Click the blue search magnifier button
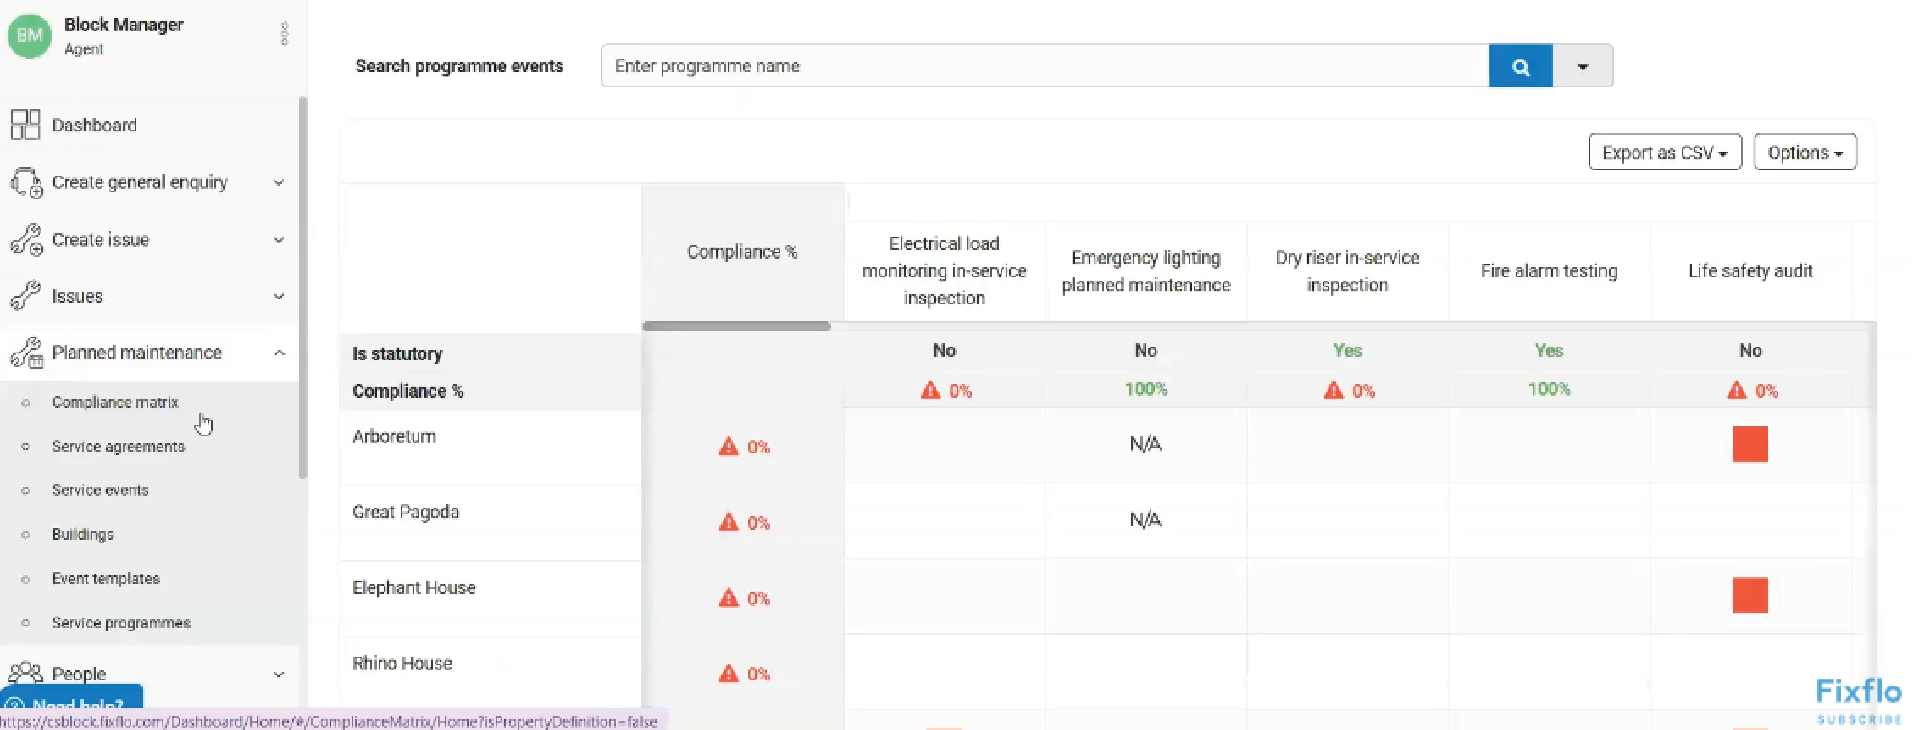Image resolution: width=1931 pixels, height=730 pixels. coord(1520,66)
